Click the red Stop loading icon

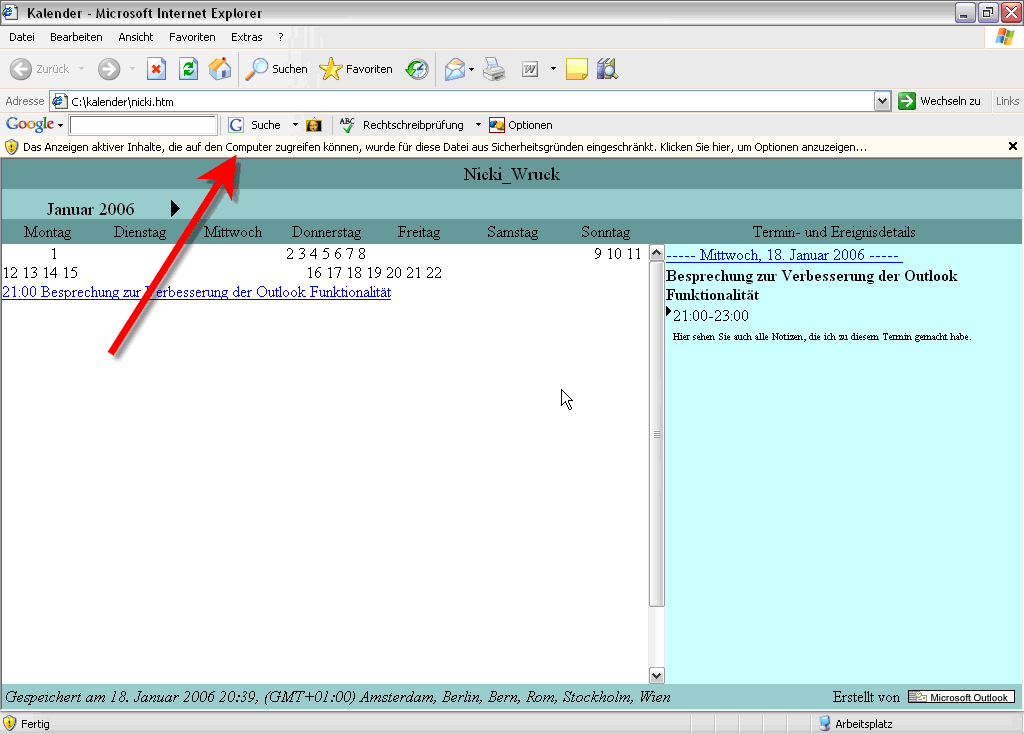[x=156, y=69]
